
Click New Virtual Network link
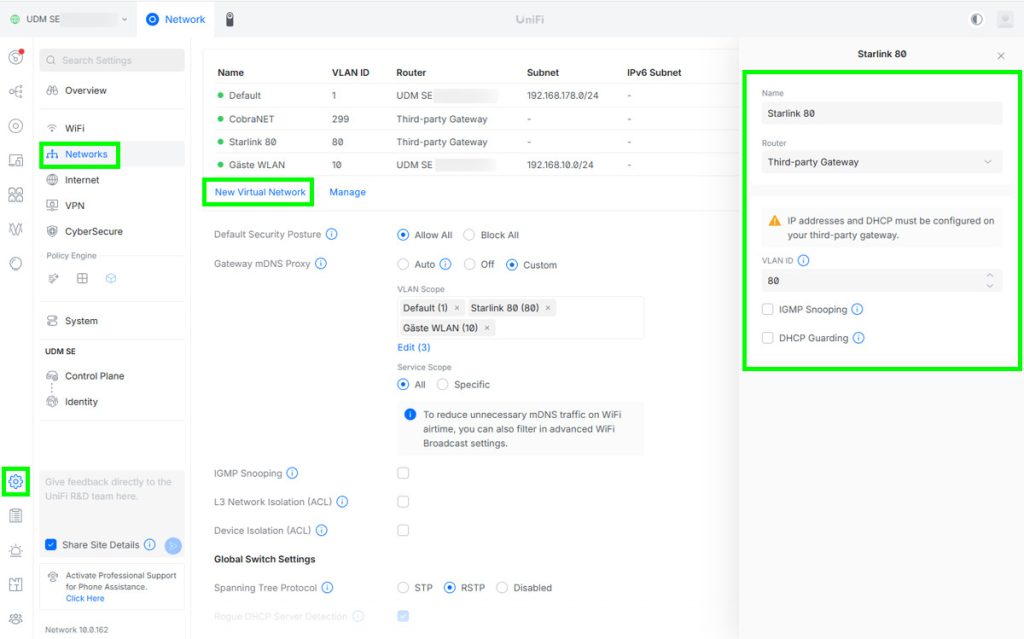pyautogui.click(x=259, y=192)
